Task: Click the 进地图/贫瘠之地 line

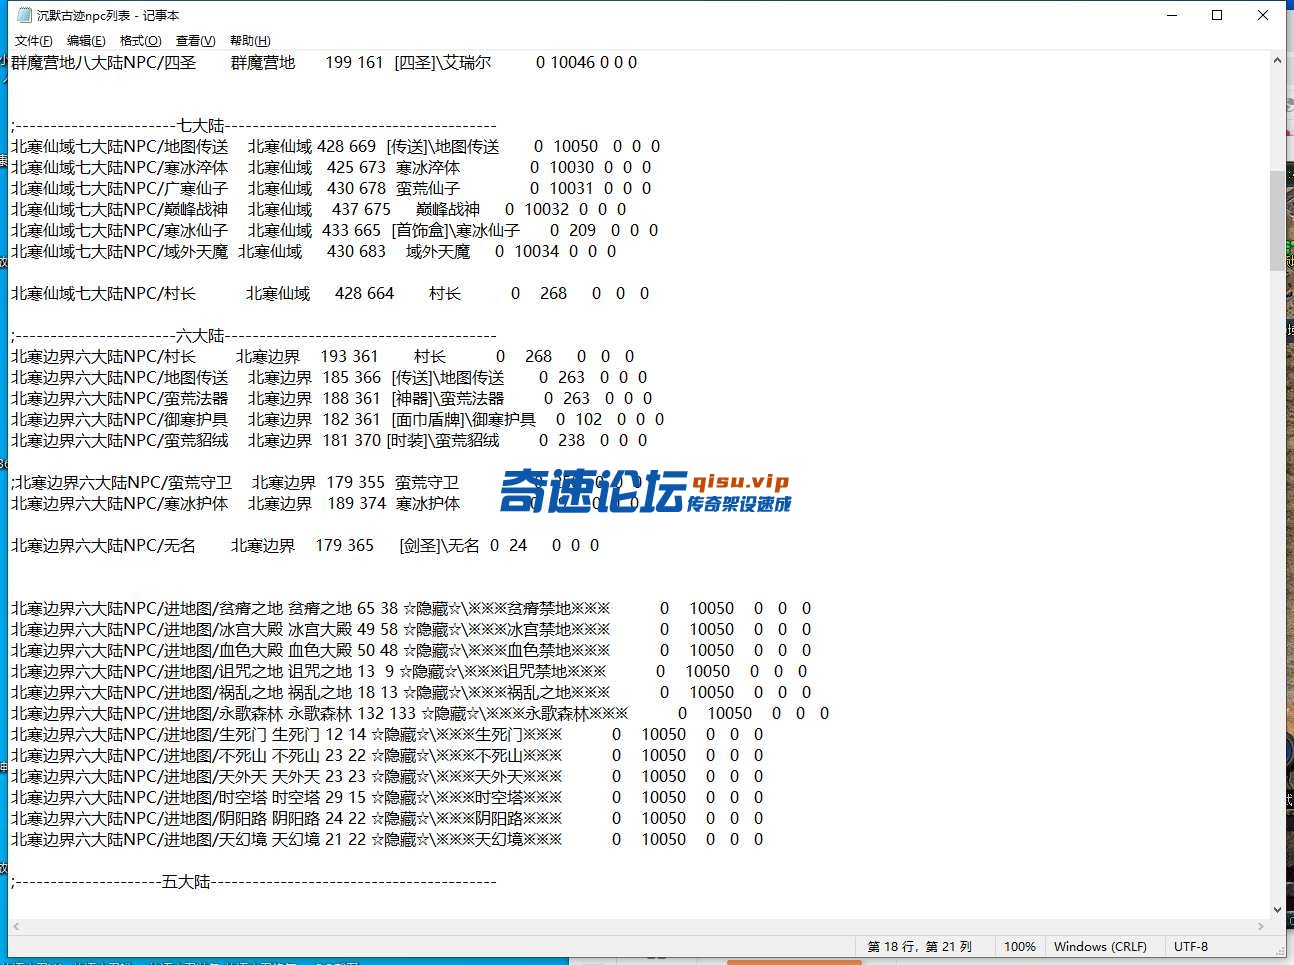Action: click(x=411, y=608)
